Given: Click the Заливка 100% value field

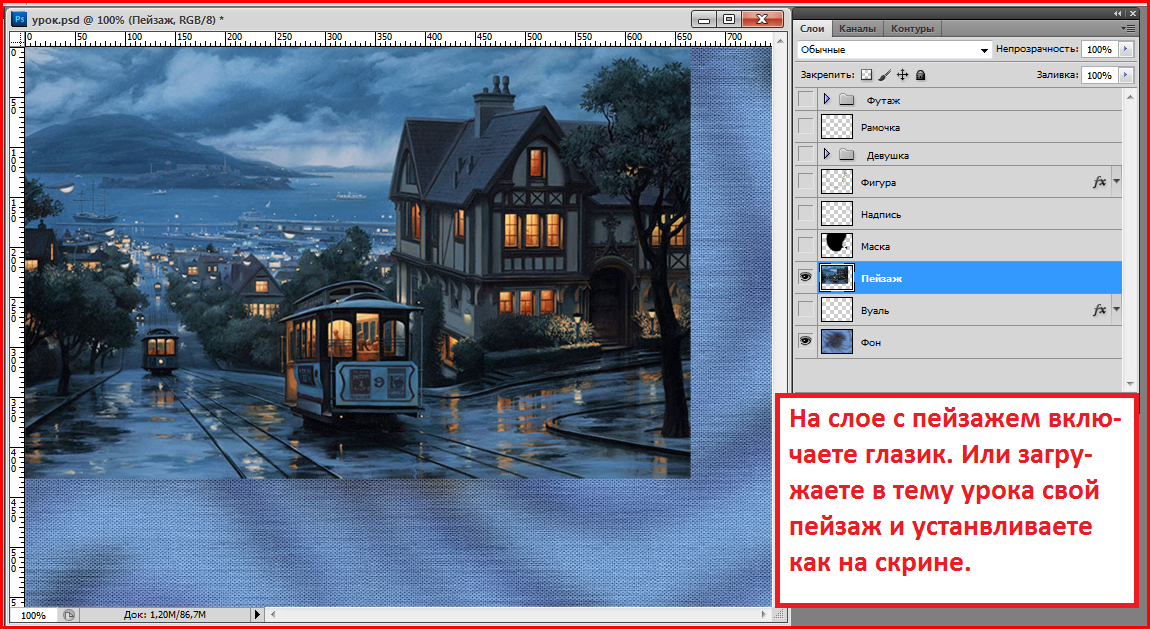Looking at the screenshot, I should click(x=1099, y=75).
